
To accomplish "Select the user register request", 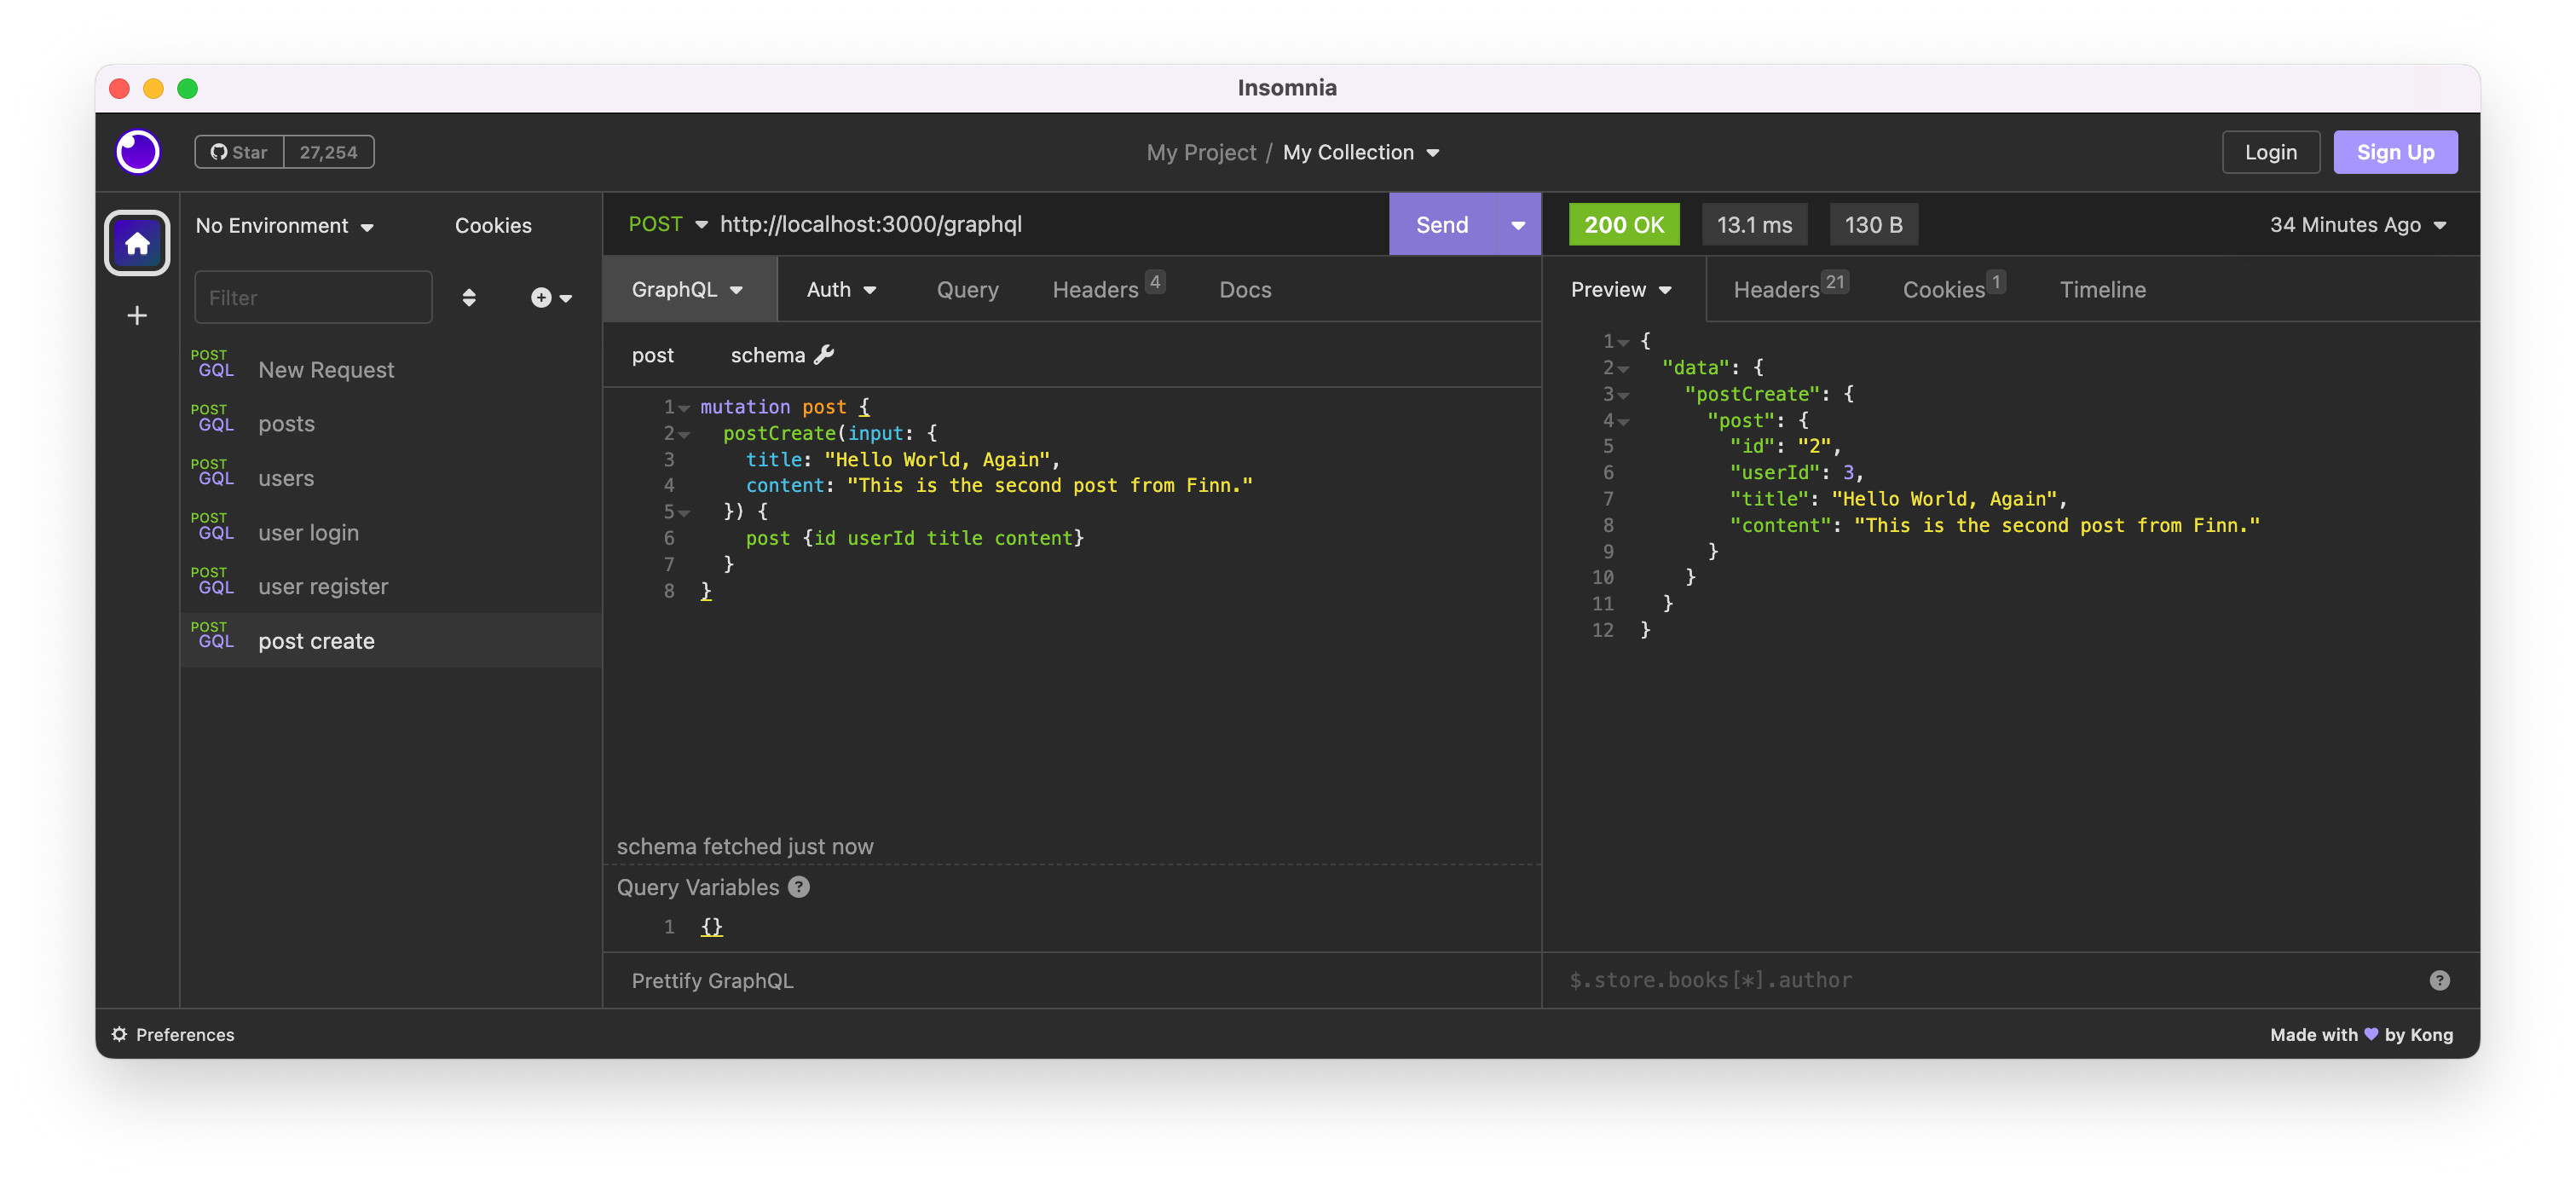I will [391, 586].
